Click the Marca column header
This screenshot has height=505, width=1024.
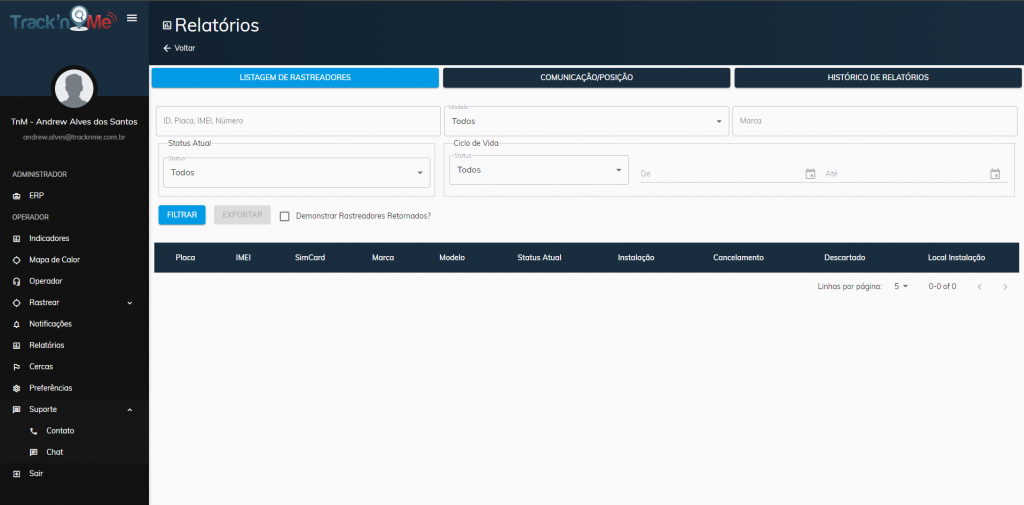tap(383, 258)
